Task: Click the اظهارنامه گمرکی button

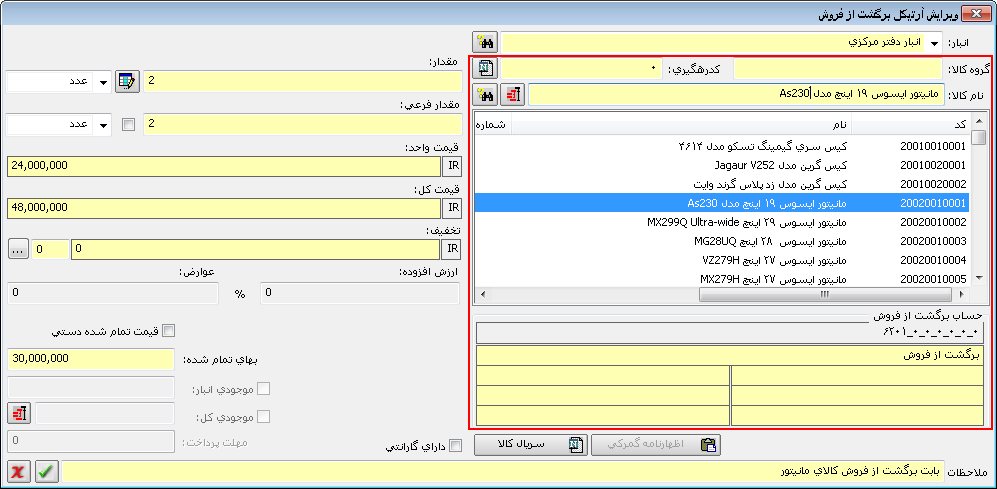Action: pos(656,445)
